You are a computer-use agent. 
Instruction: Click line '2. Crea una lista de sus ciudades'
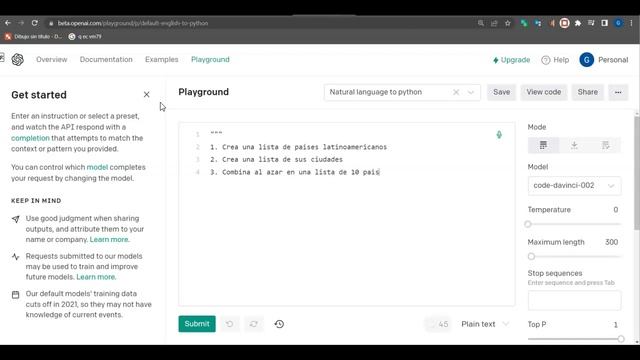[276, 160]
